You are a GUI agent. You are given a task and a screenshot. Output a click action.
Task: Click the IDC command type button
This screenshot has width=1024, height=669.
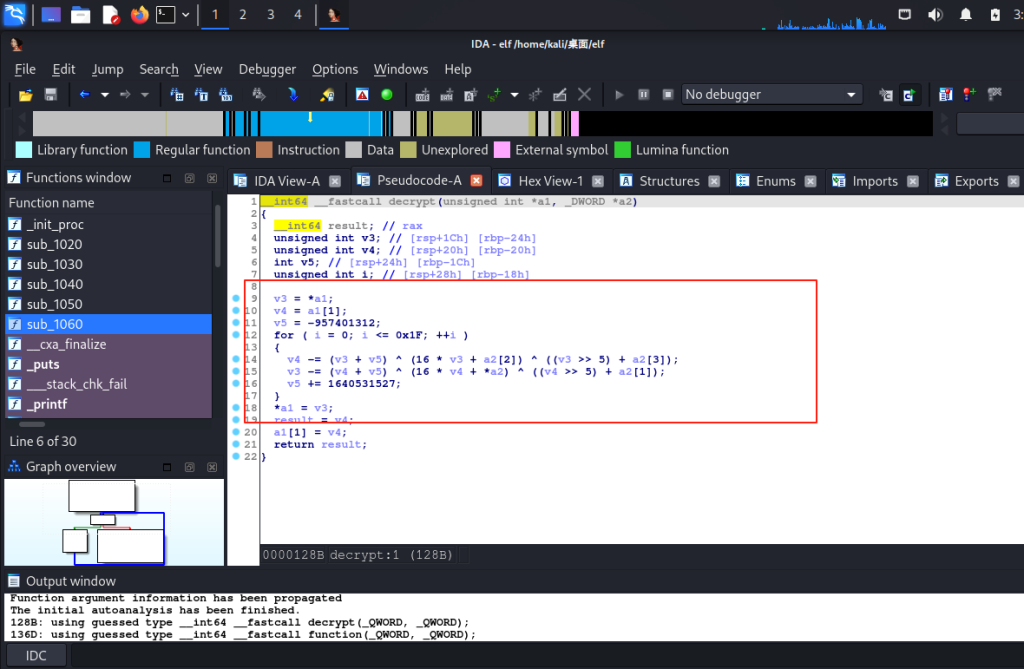pos(36,655)
